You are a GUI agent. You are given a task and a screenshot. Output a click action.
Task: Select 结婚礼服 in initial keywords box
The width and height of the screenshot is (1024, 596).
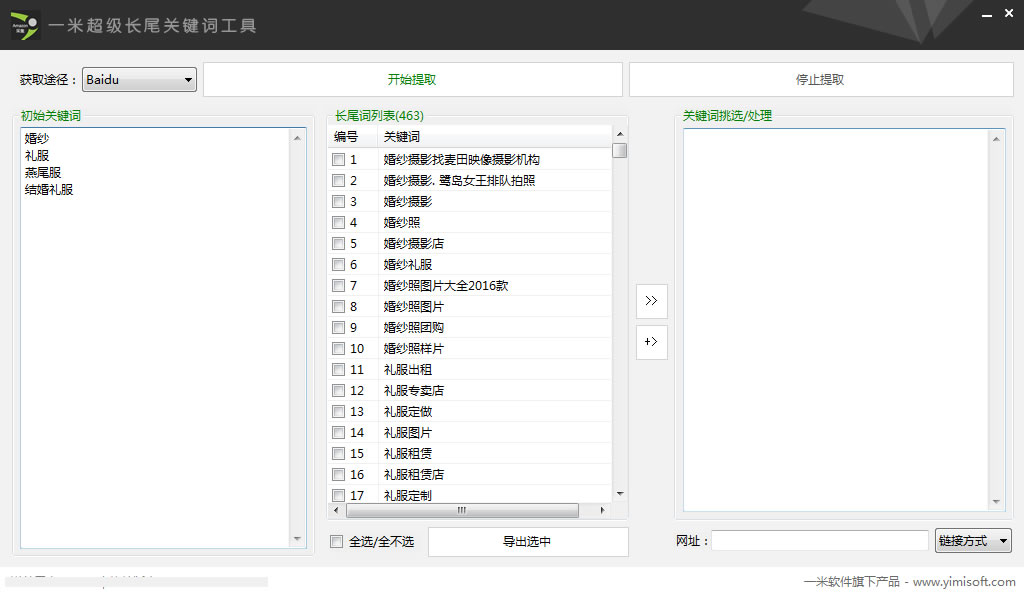click(x=48, y=189)
